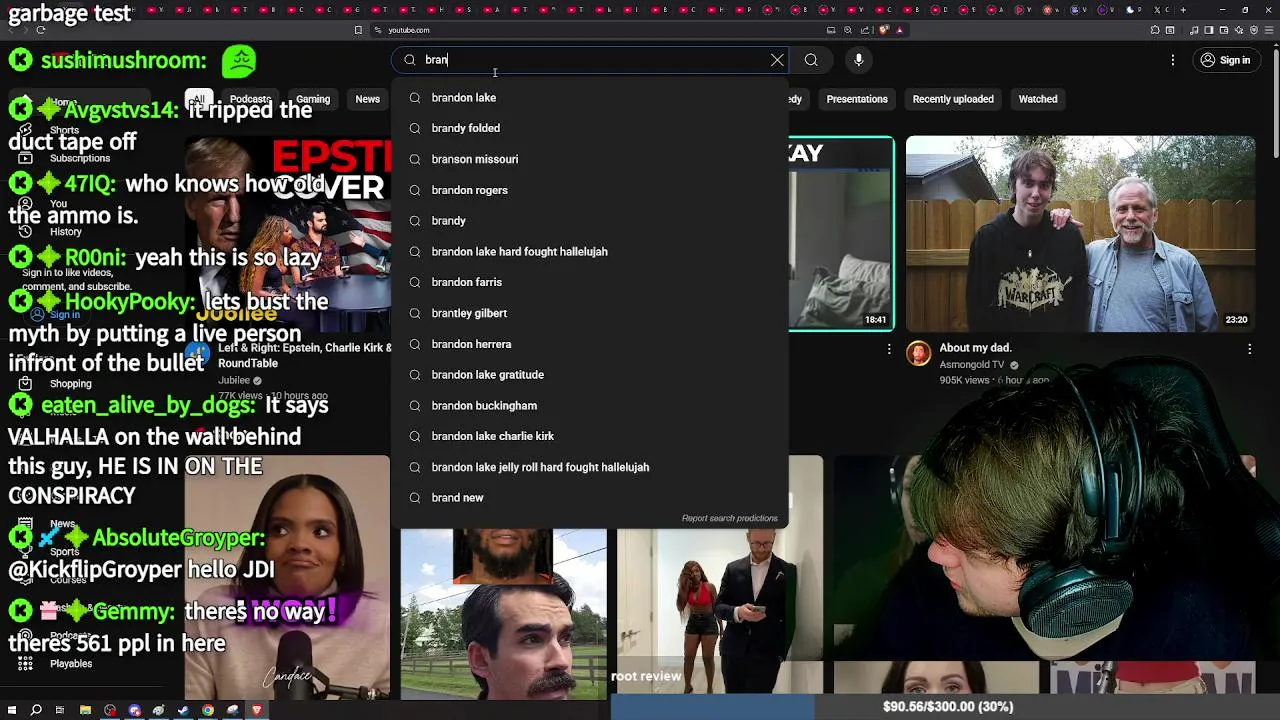
Task: Click the browser address bar showing youtube.com
Action: [600, 30]
